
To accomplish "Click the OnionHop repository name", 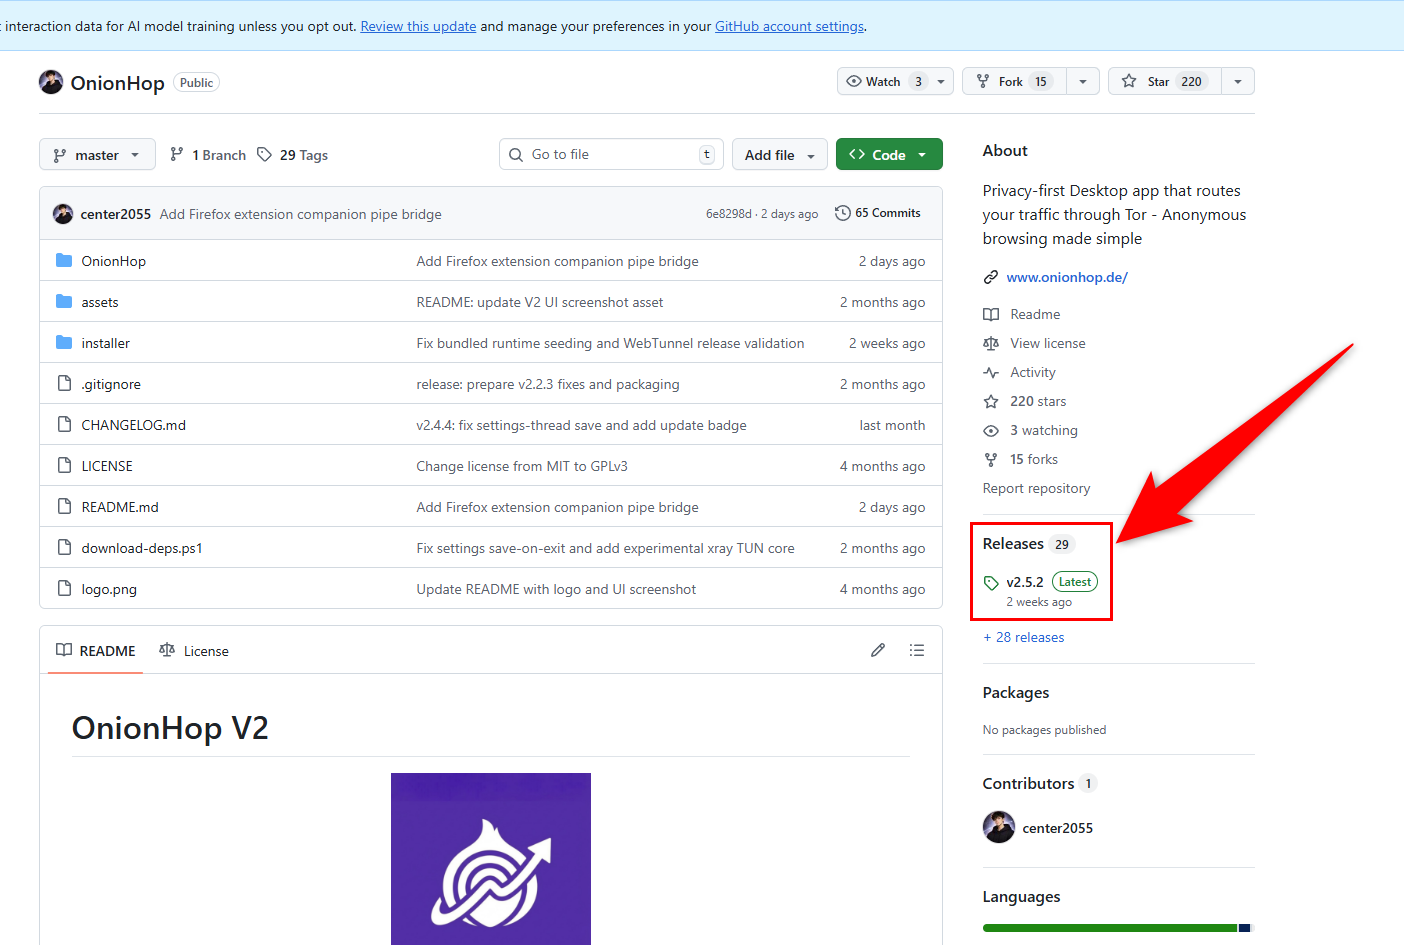I will (117, 83).
